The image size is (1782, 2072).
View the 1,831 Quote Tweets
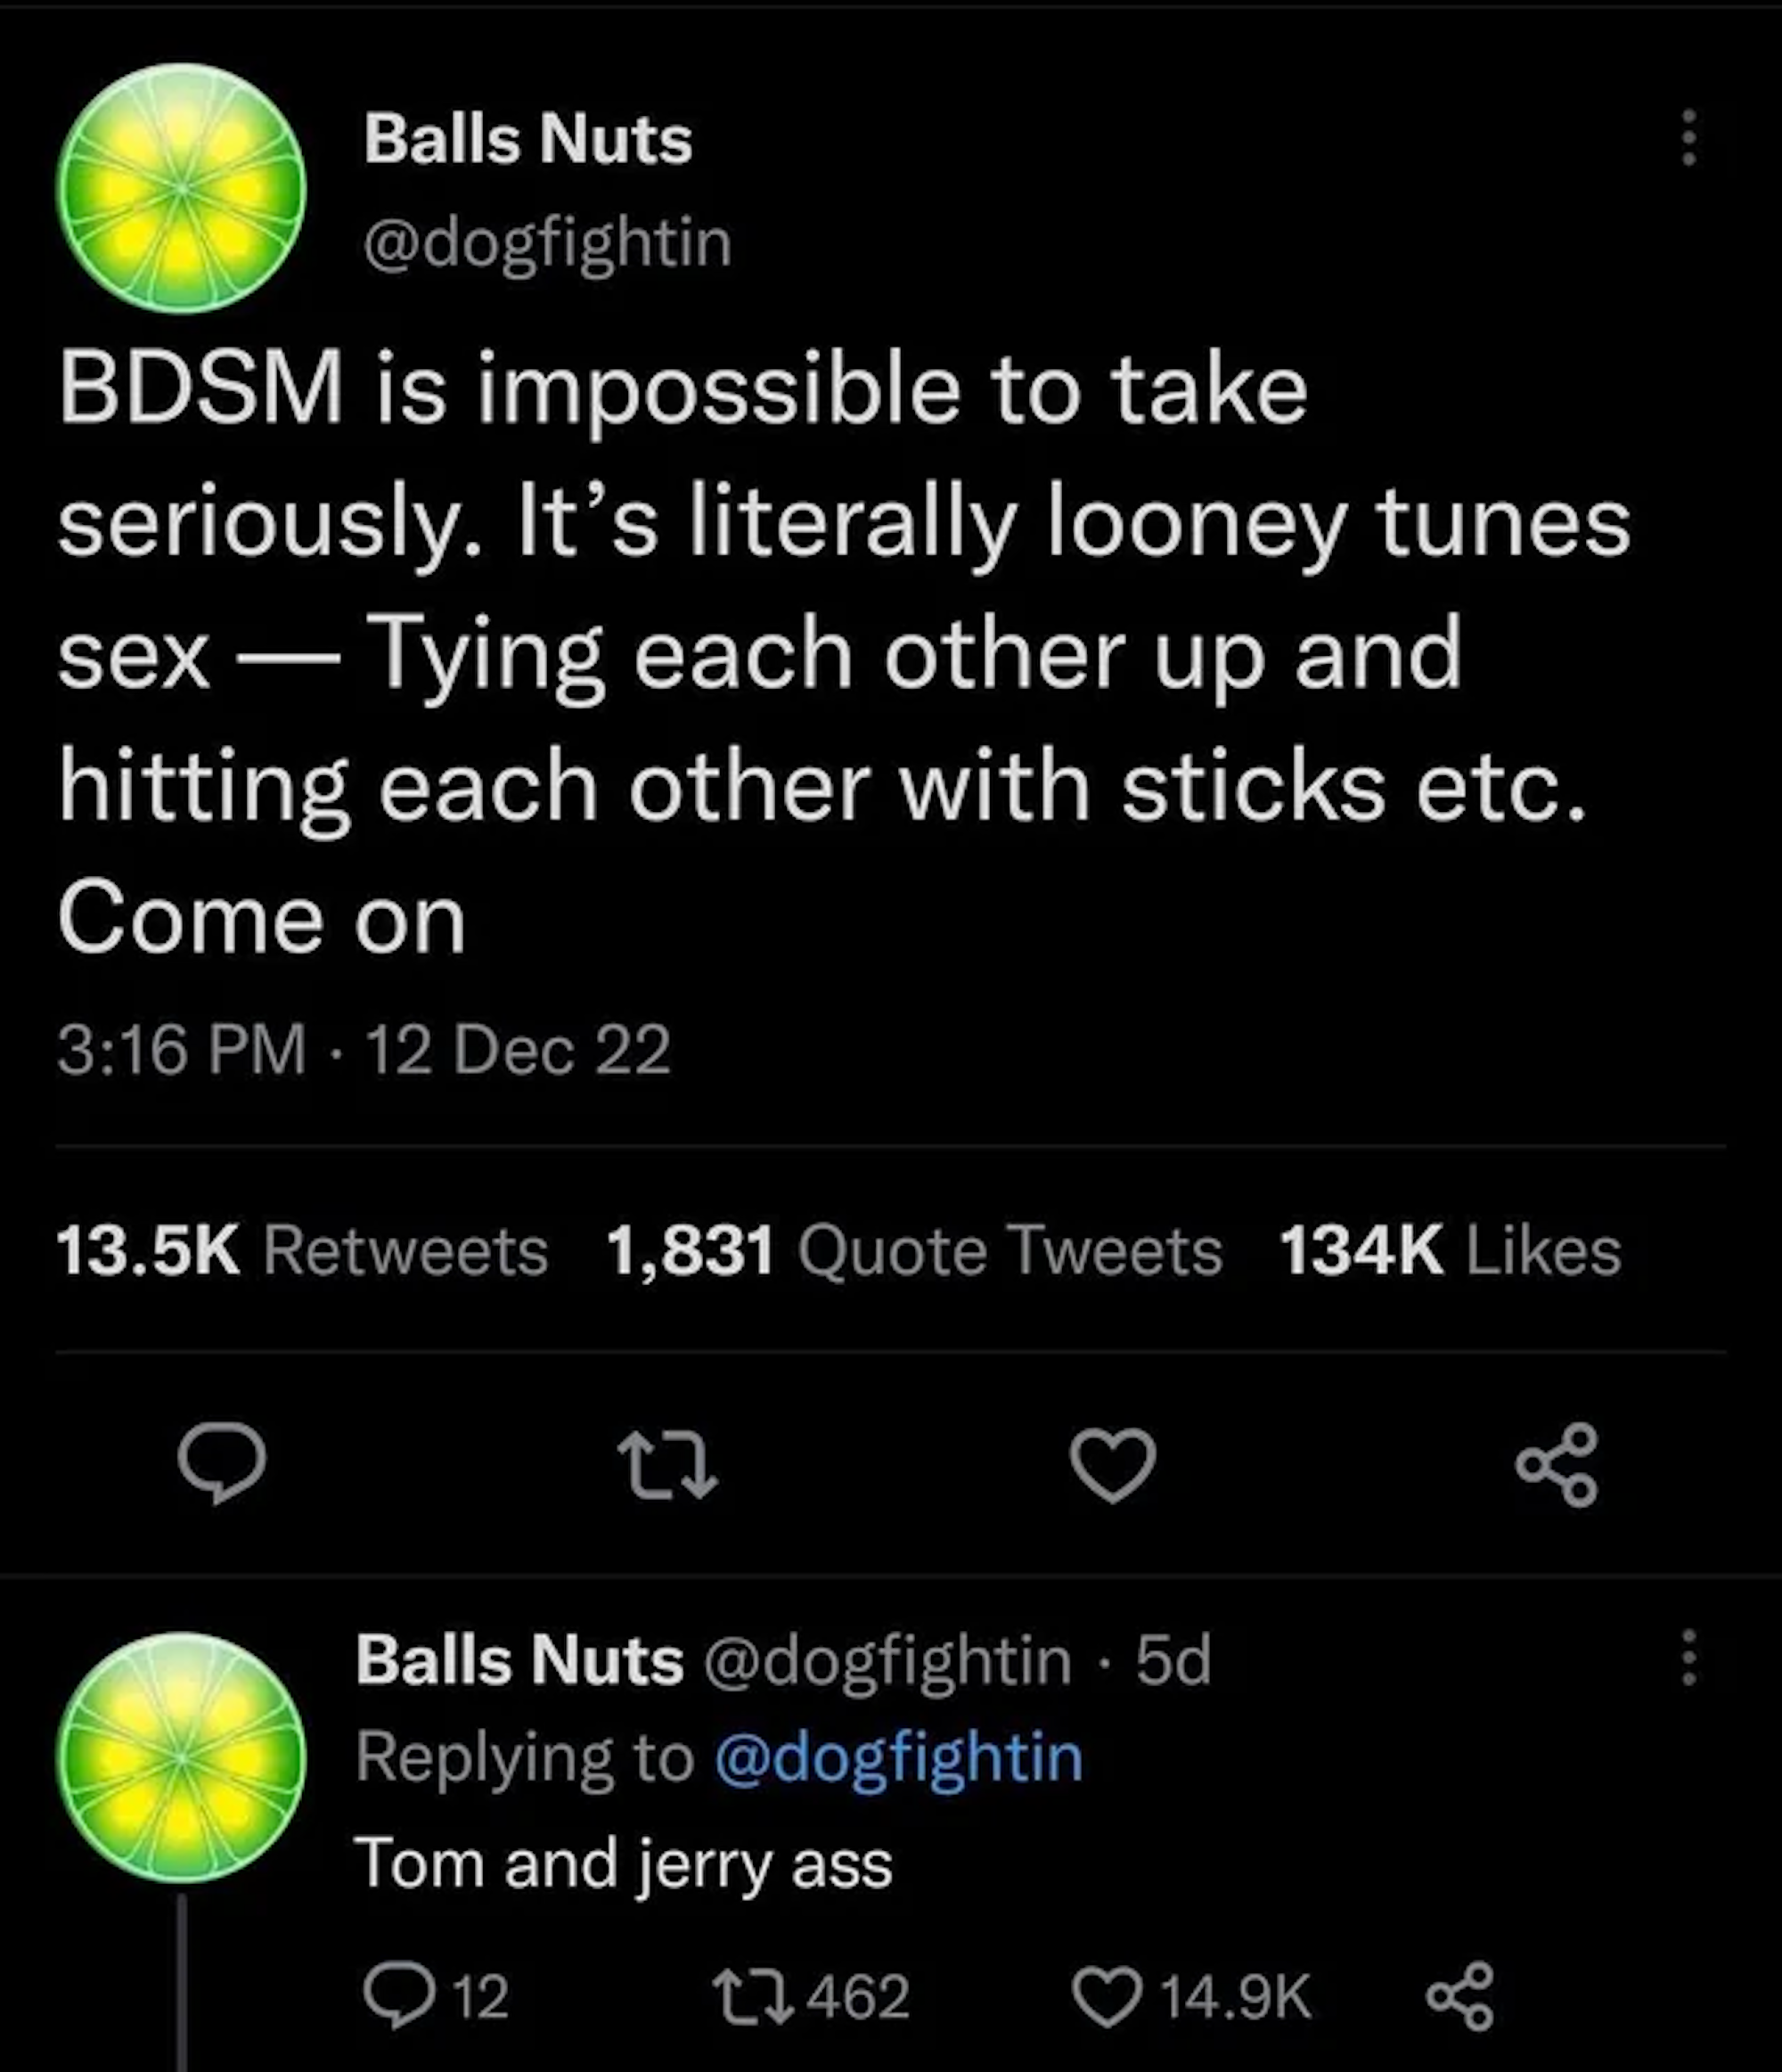click(x=913, y=1251)
